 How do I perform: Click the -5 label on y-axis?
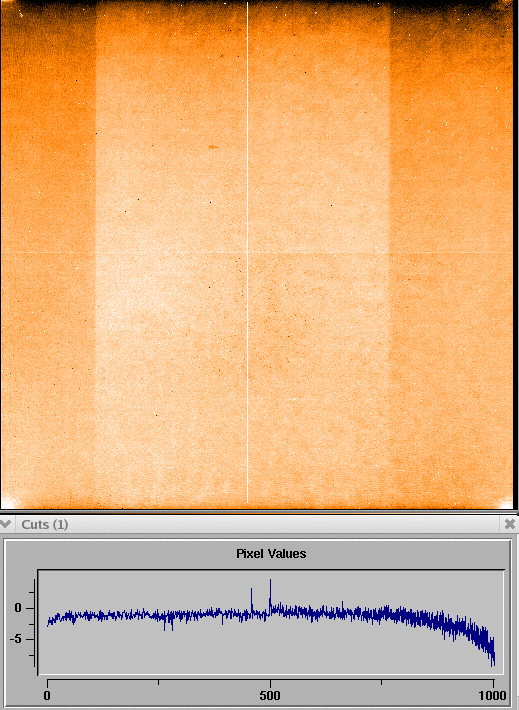coord(16,639)
